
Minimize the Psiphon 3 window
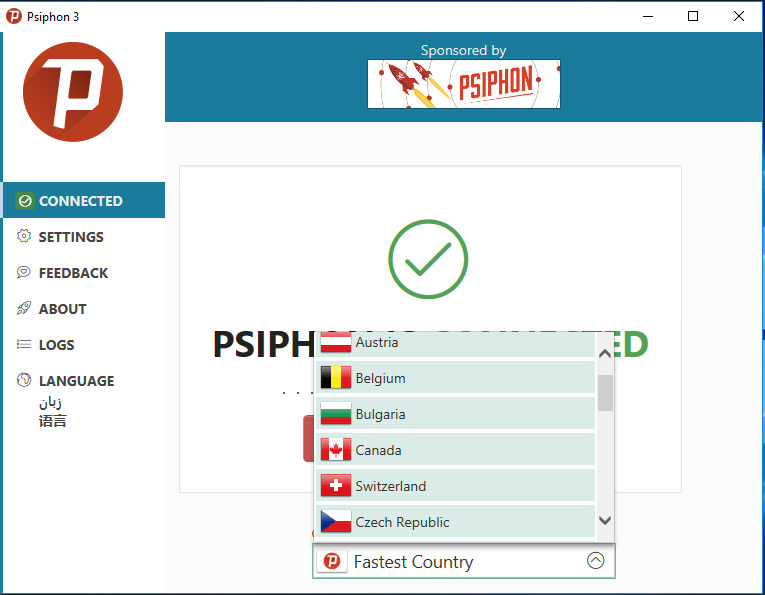pos(648,16)
